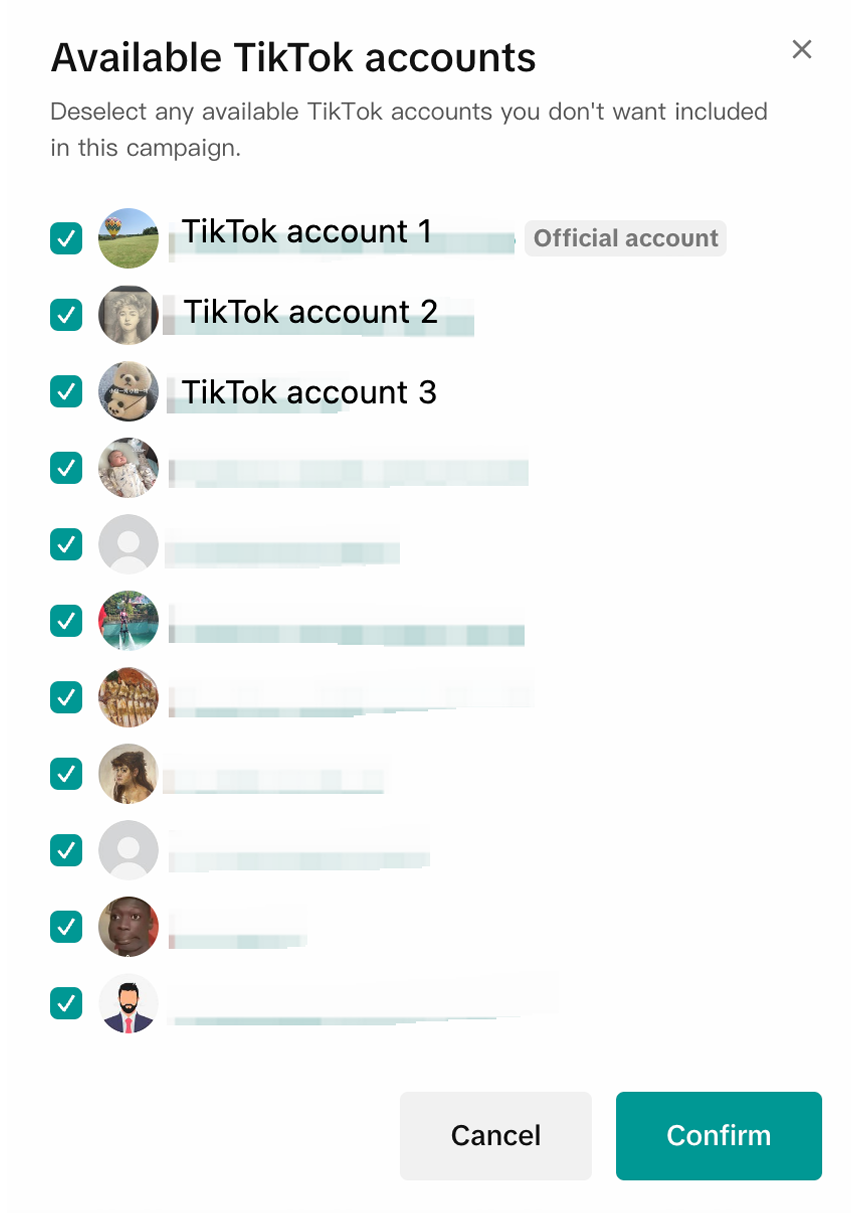851x1213 pixels.
Task: Click the bearded man in suit avatar
Action: coord(128,1003)
